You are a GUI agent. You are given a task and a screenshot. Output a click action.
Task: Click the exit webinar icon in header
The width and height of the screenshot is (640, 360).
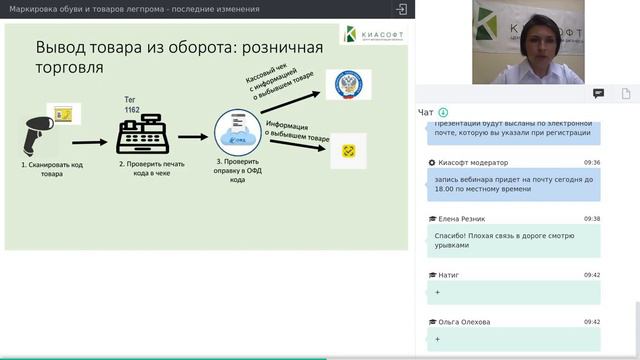pos(402,9)
